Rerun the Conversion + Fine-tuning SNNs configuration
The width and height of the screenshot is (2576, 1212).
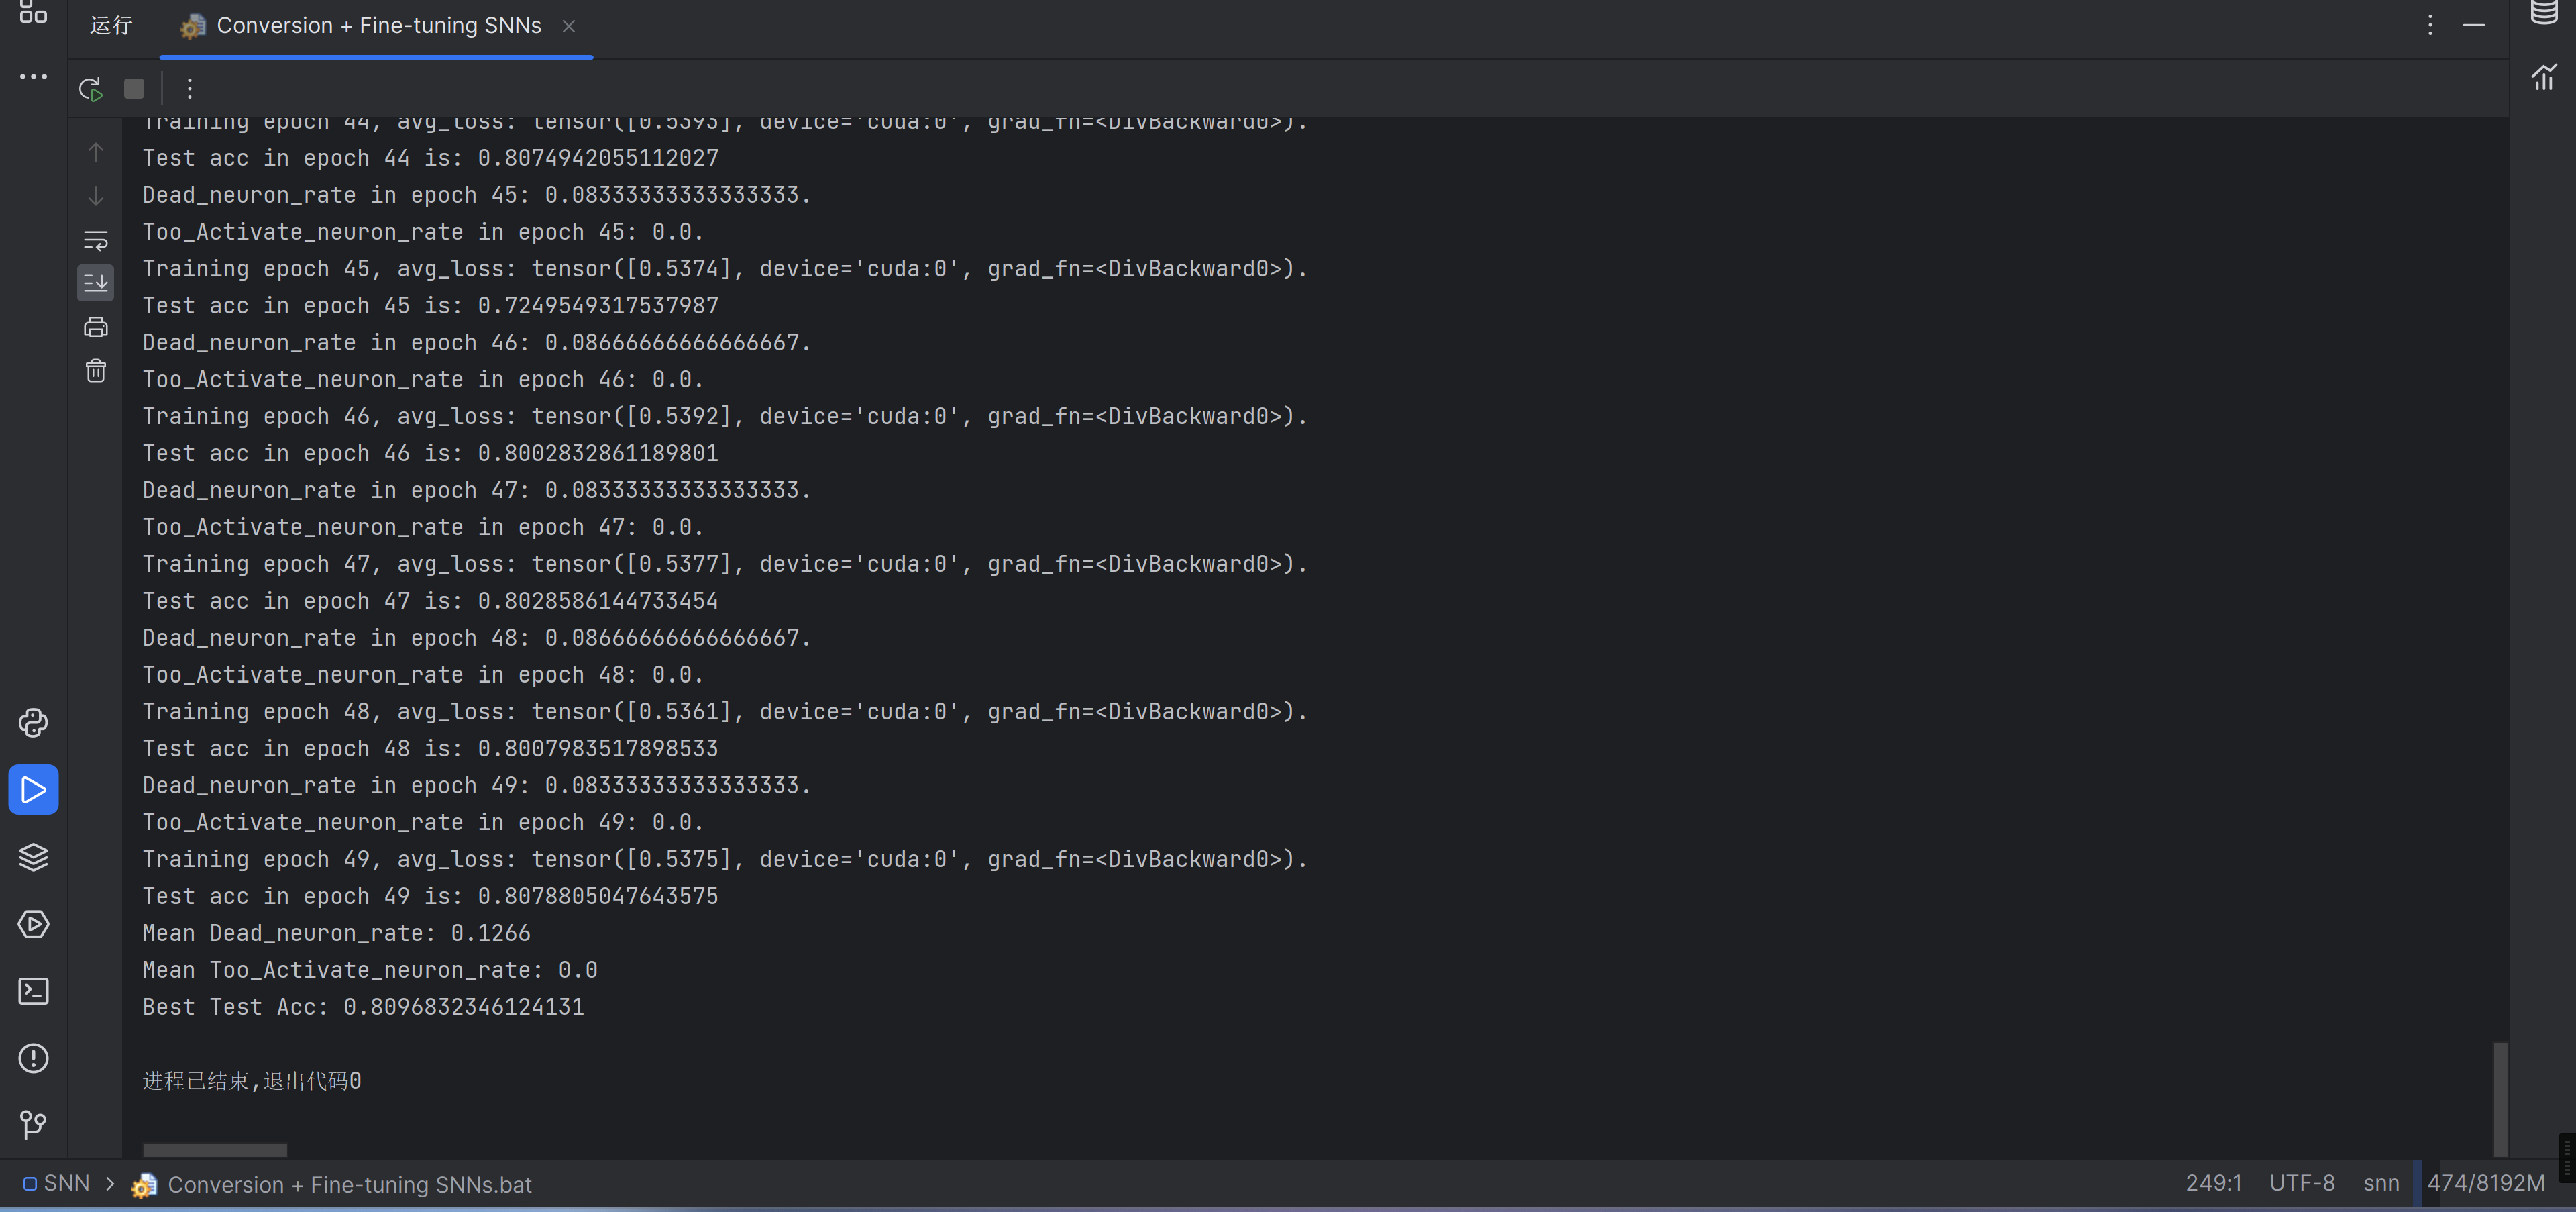pos(91,89)
